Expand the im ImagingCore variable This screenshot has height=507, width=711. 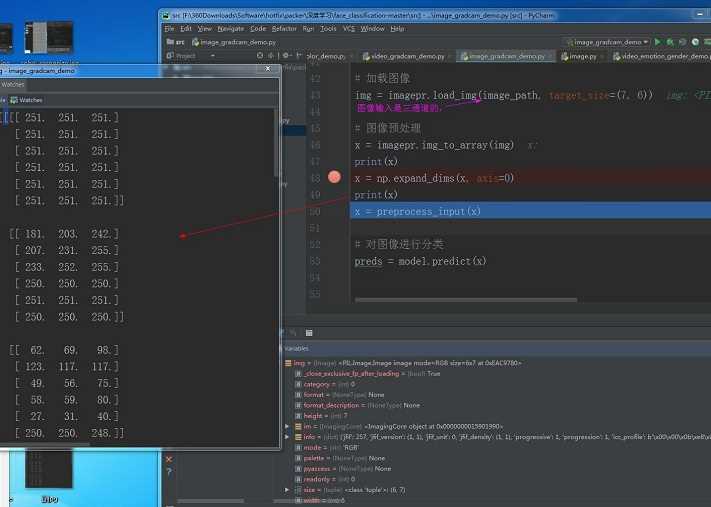[x=287, y=426]
